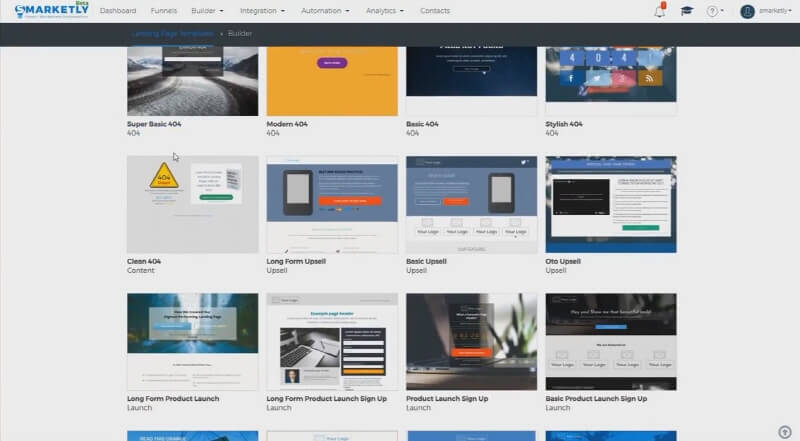Click the Long Form Upsell title
This screenshot has height=441, width=800.
click(x=296, y=261)
